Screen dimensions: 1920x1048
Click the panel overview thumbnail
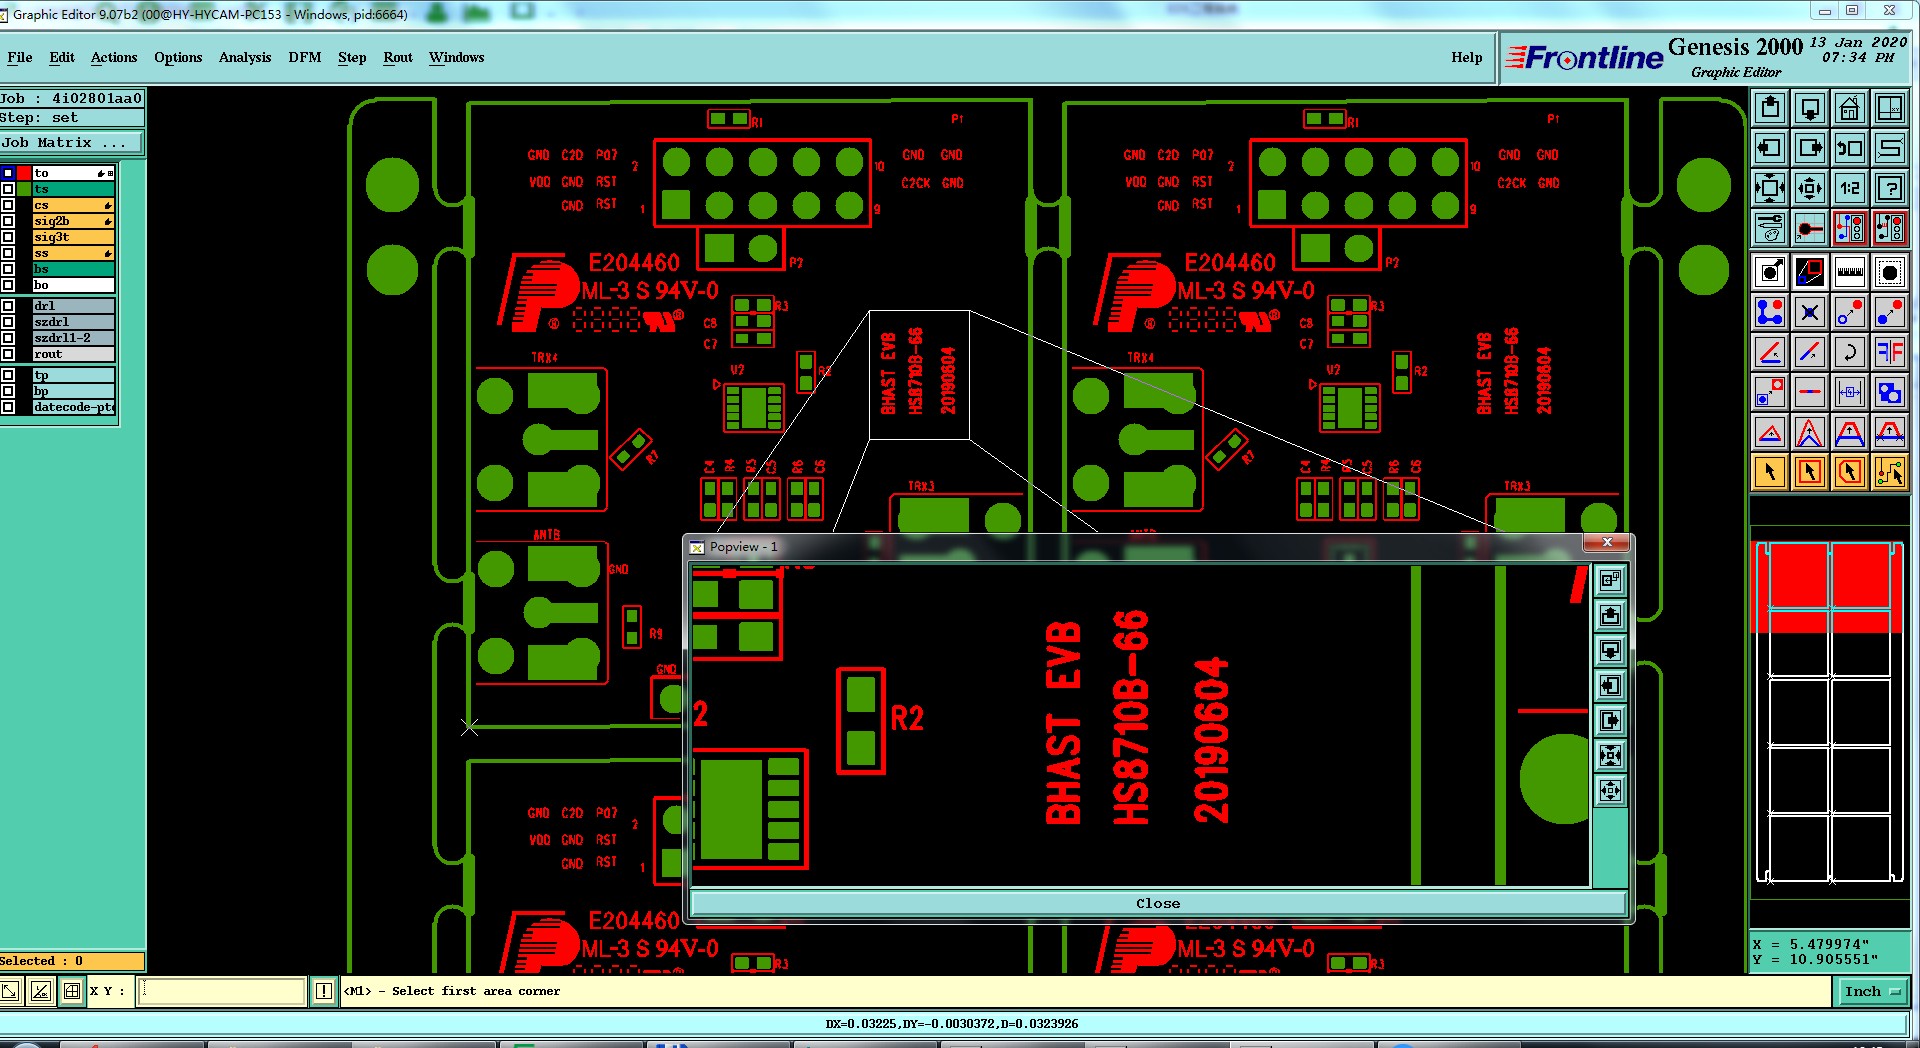tap(1830, 712)
